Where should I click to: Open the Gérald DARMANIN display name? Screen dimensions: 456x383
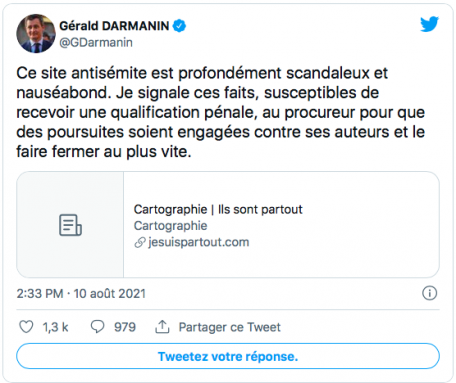click(x=114, y=26)
